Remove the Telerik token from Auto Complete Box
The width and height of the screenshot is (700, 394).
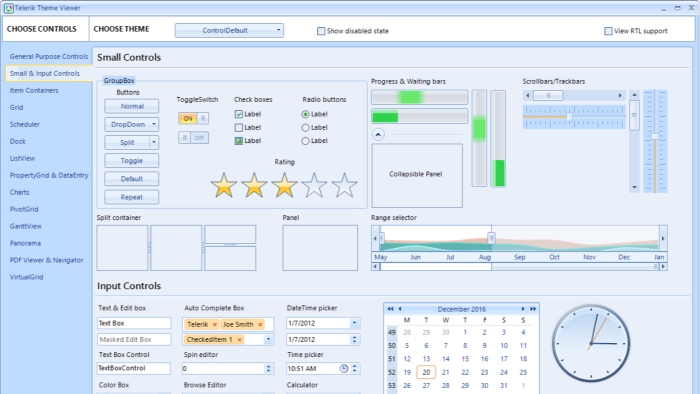215,324
